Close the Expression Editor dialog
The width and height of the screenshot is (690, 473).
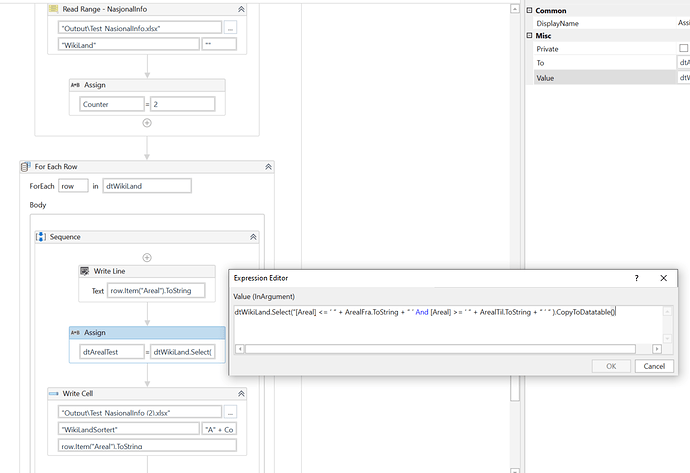point(664,278)
